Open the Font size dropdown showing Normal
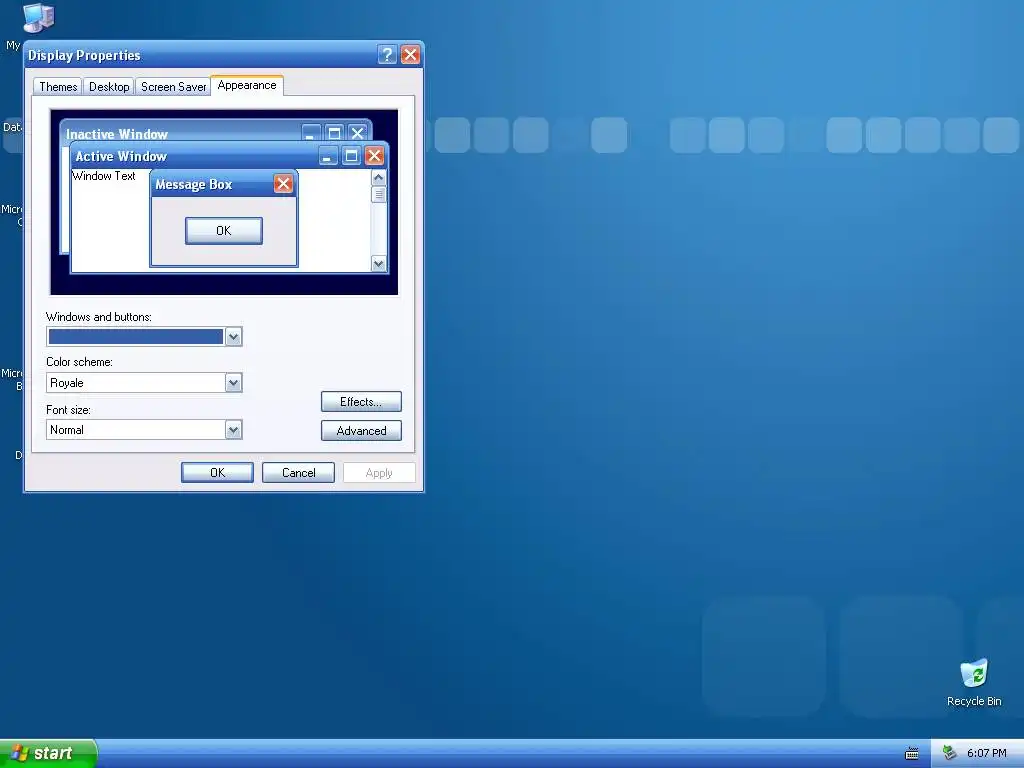The height and width of the screenshot is (768, 1024). (x=144, y=430)
